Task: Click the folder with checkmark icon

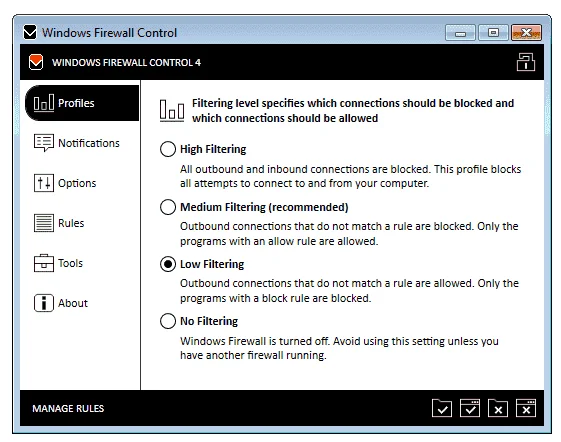Action: 442,408
